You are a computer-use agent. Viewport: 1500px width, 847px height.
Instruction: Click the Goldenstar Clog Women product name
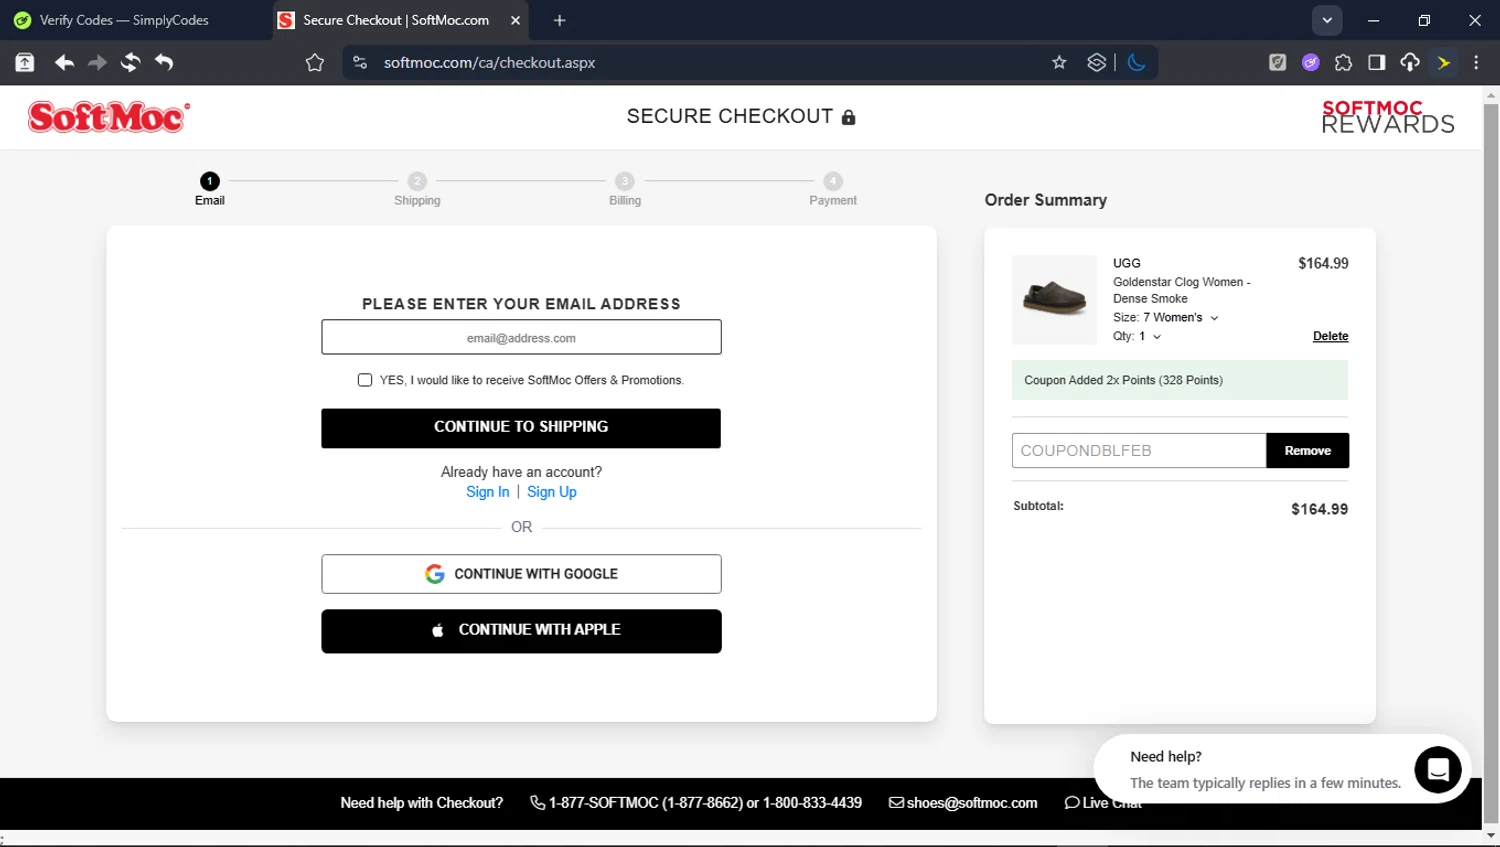tap(1182, 291)
